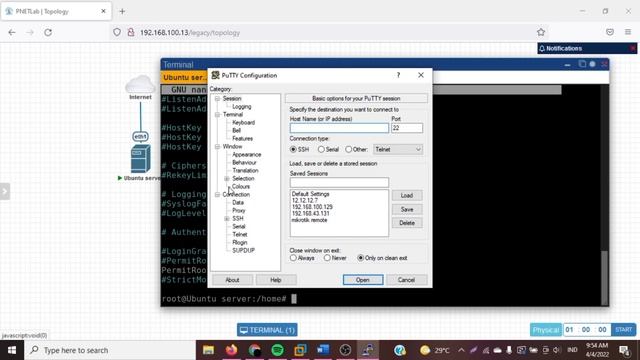The image size is (640, 360).
Task: Select Keyboard in category tree
Action: point(243,122)
